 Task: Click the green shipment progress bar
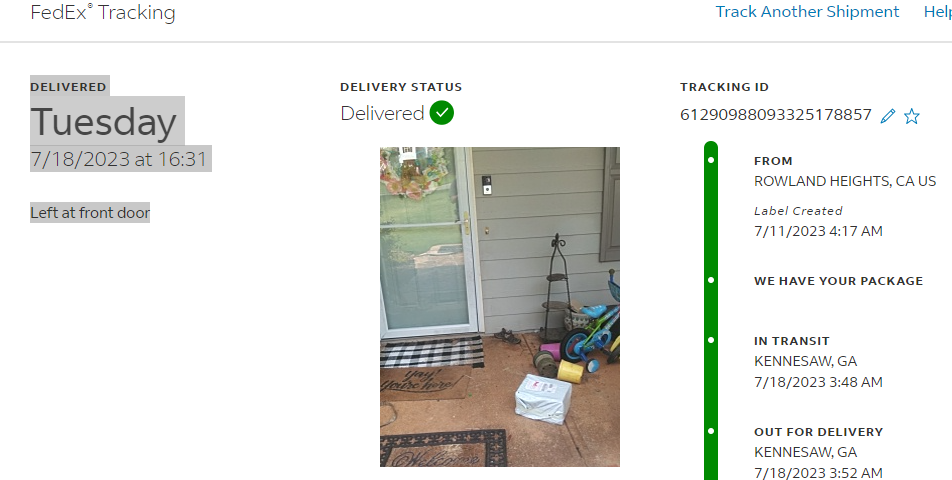[711, 311]
